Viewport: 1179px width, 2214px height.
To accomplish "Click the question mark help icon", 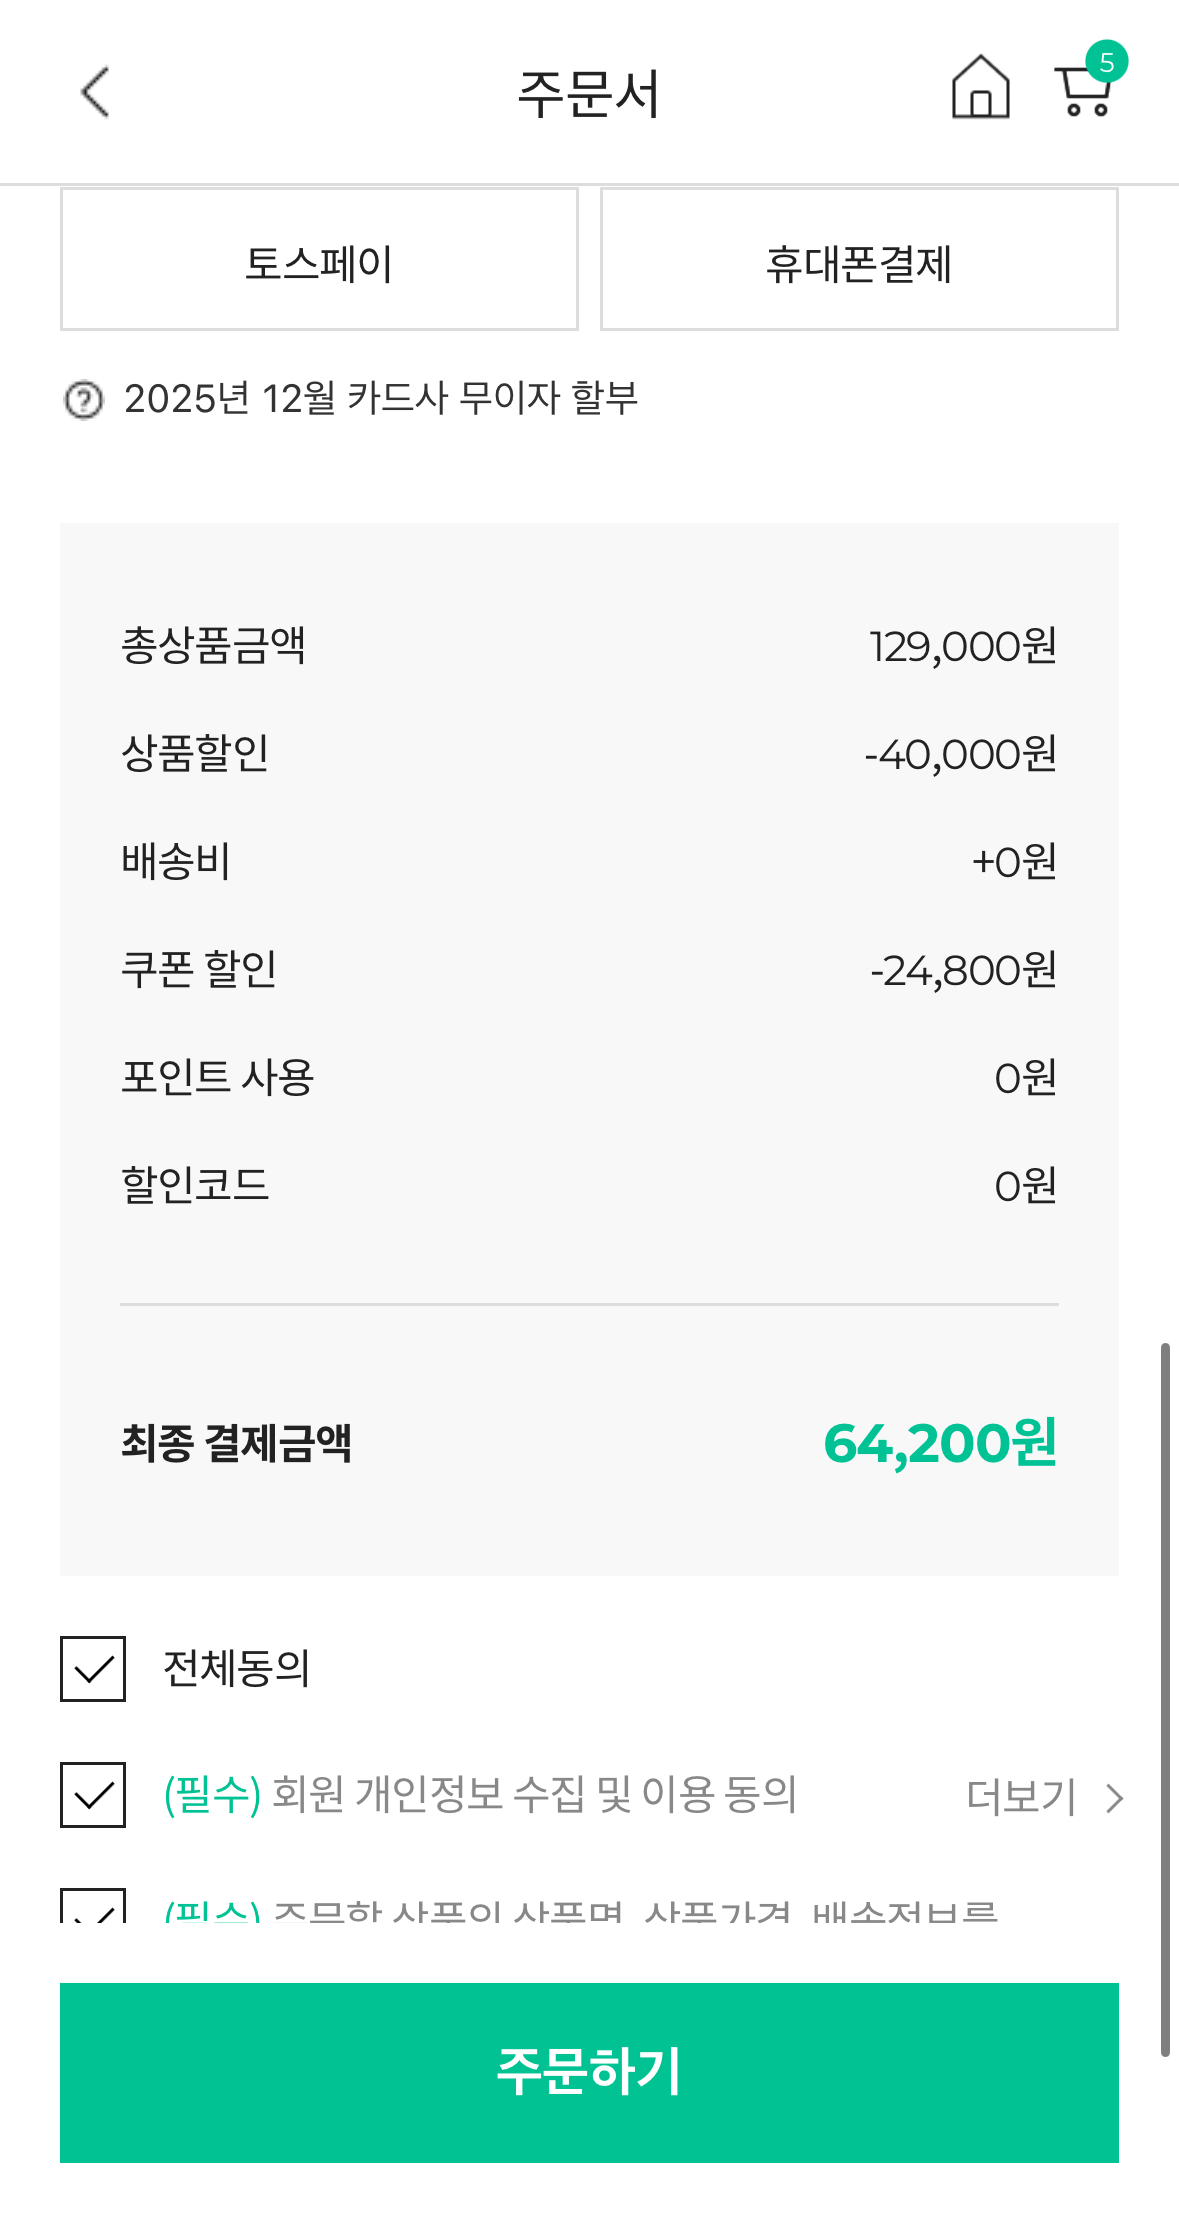I will click(84, 400).
